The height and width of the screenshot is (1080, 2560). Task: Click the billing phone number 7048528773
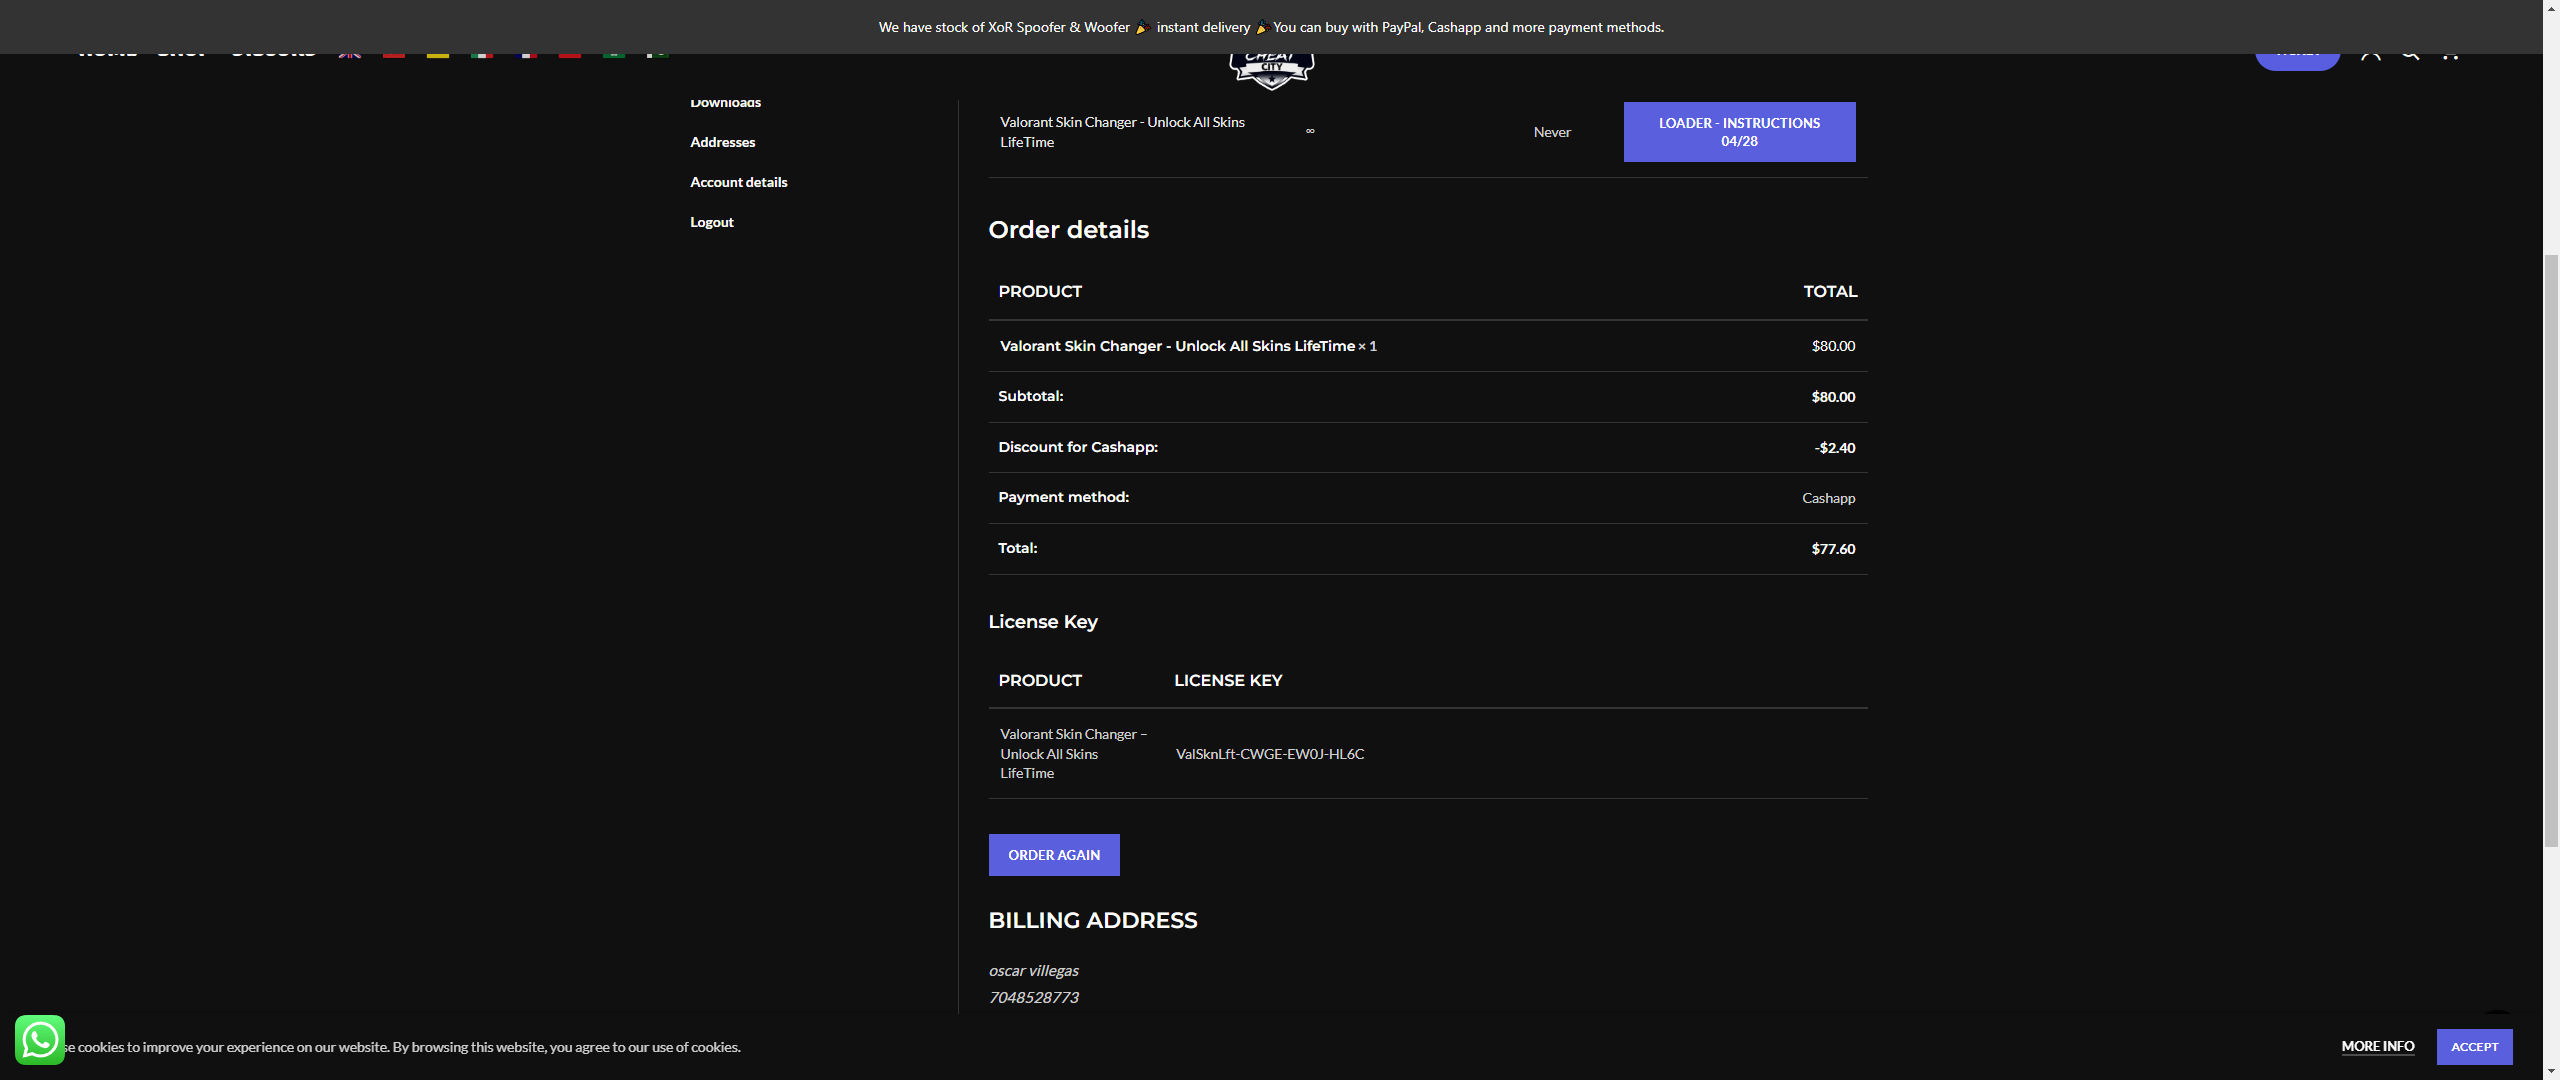[x=1033, y=998]
